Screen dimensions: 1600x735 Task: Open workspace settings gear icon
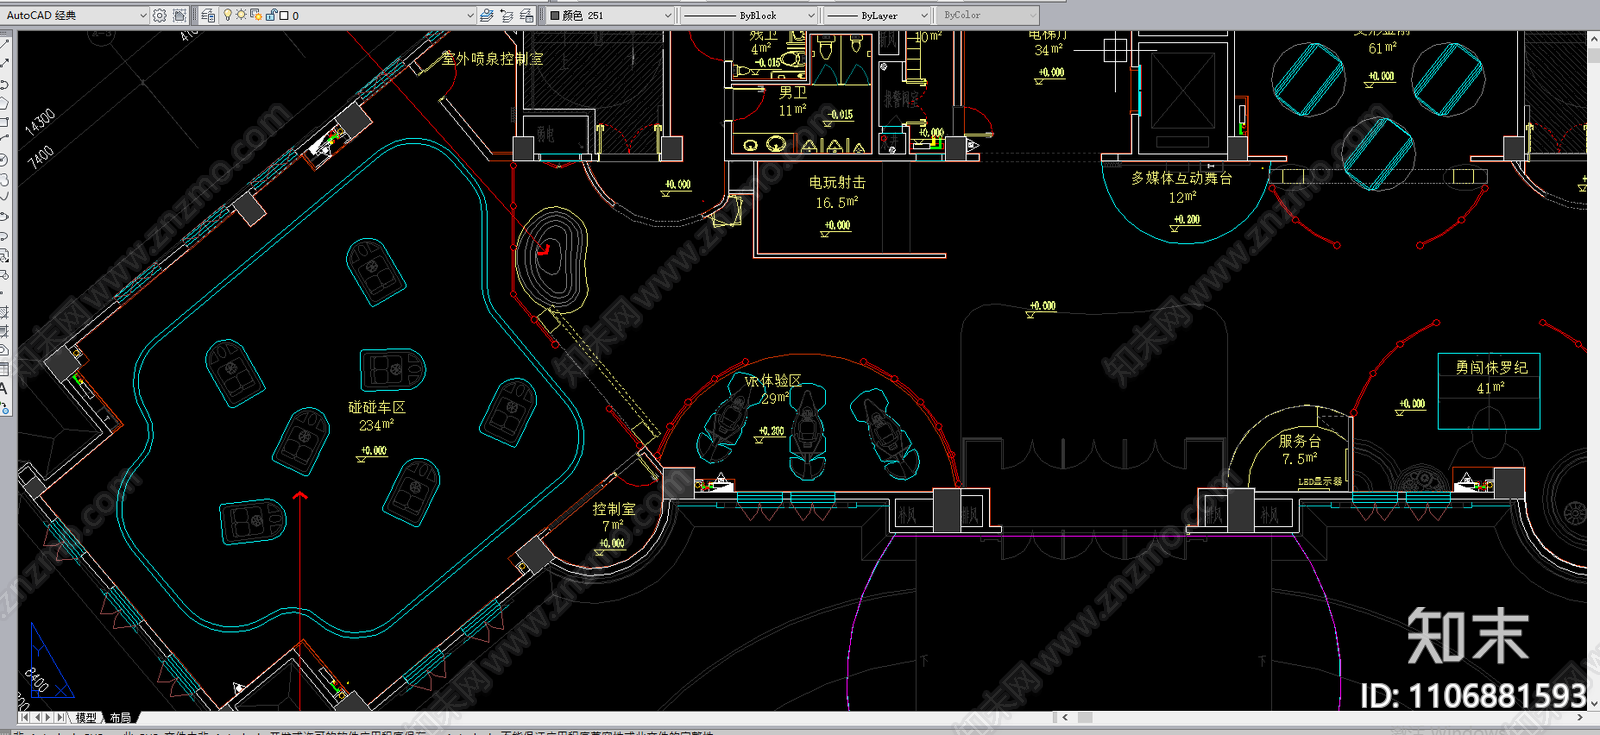coord(160,15)
